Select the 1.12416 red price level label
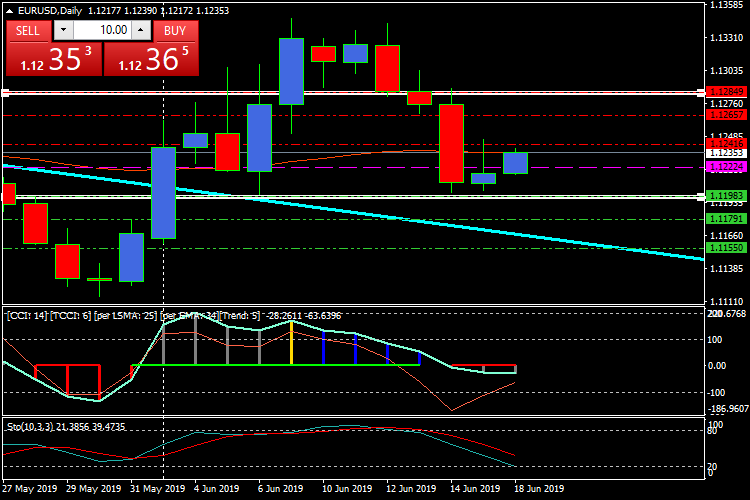This screenshot has width=750, height=500. (x=727, y=144)
